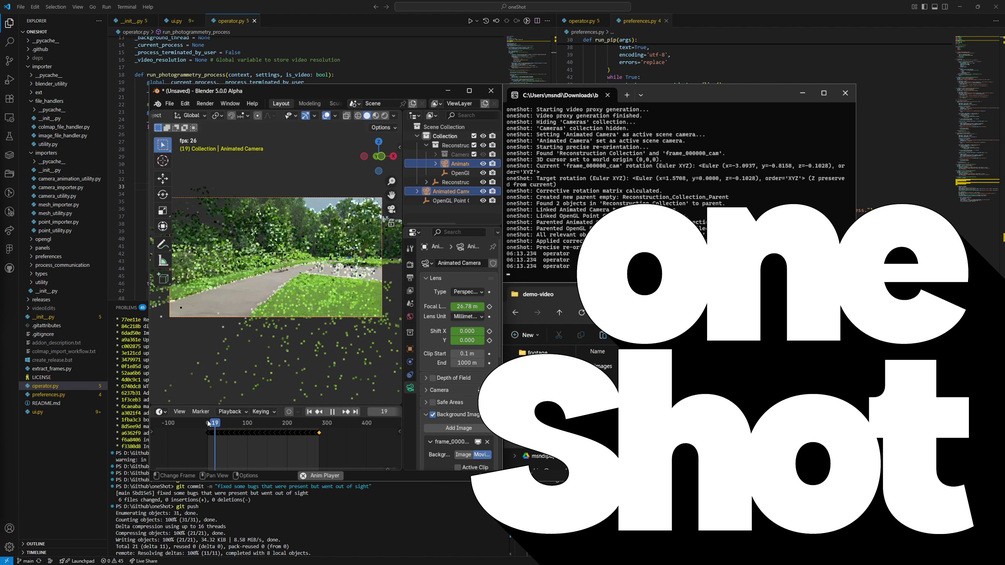
Task: Open VS Code Source Control view
Action: pos(9,61)
